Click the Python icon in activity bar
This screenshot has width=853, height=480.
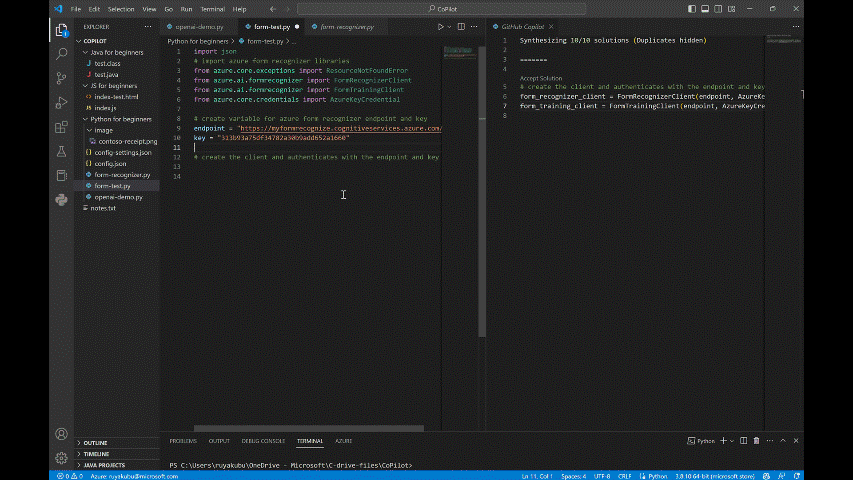[61, 199]
